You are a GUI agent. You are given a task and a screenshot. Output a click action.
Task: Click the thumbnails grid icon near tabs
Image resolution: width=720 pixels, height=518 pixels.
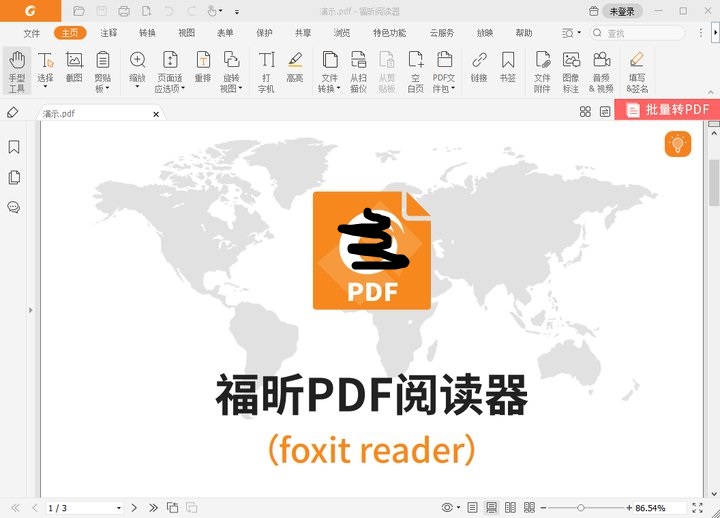585,112
